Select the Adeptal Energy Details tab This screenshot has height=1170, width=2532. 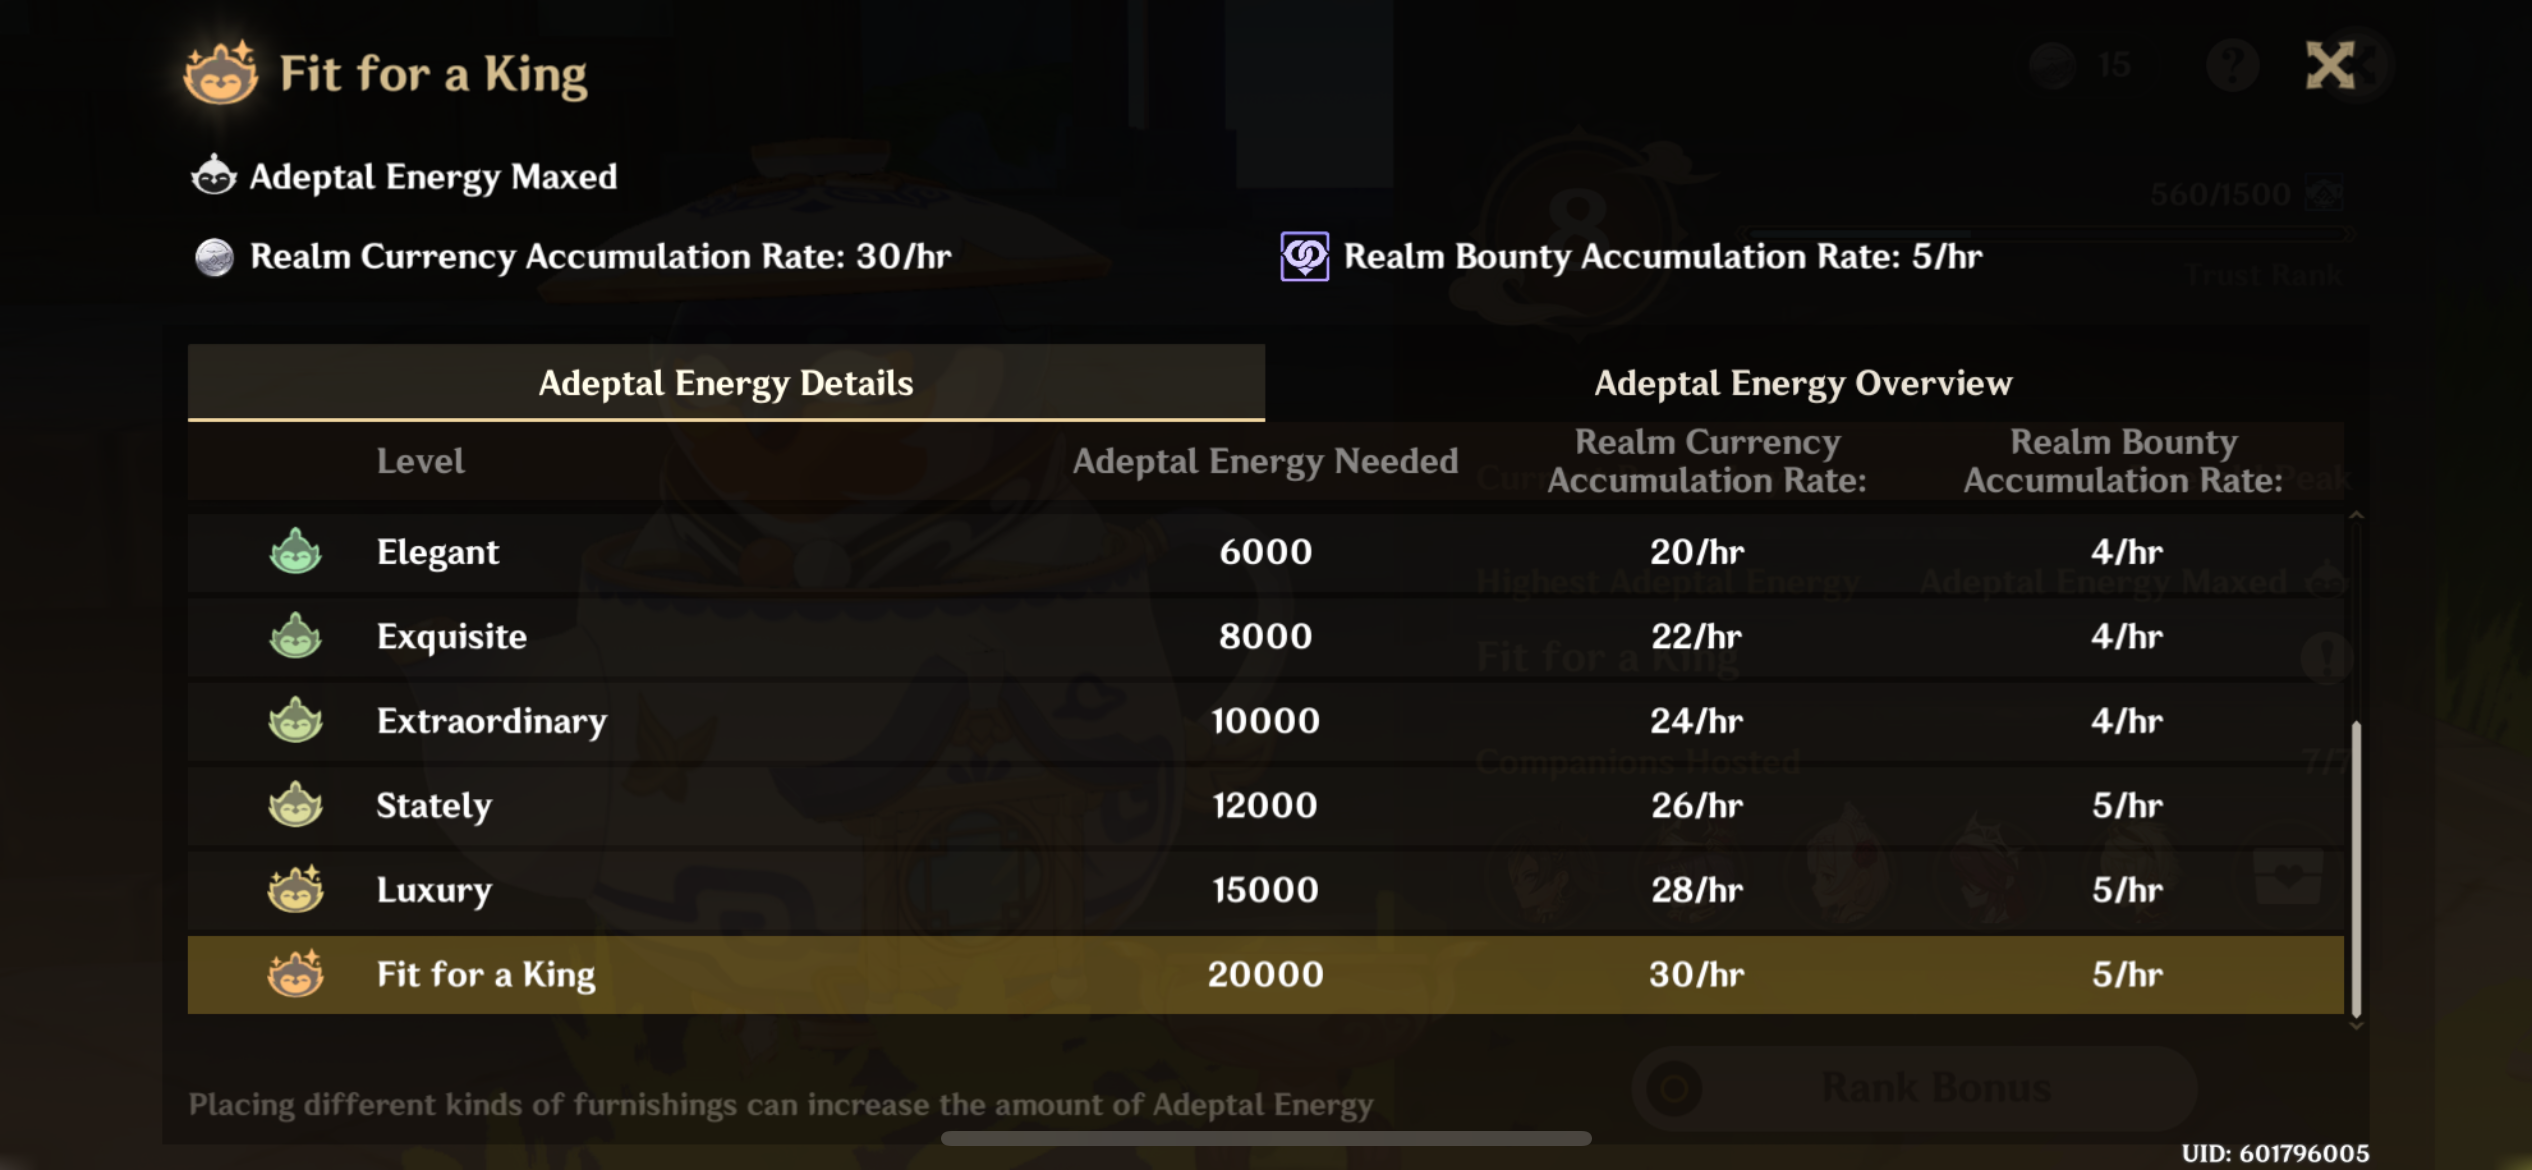(726, 383)
